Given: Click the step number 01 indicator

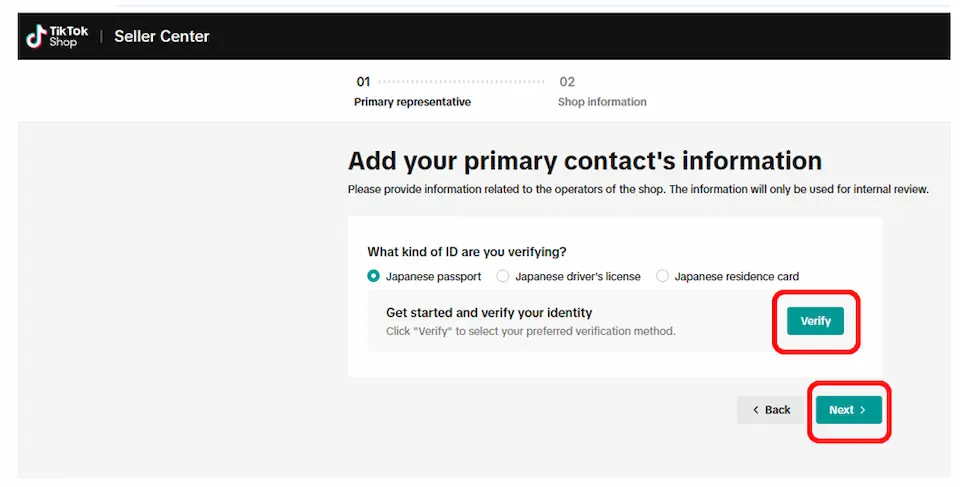Looking at the screenshot, I should [x=363, y=82].
